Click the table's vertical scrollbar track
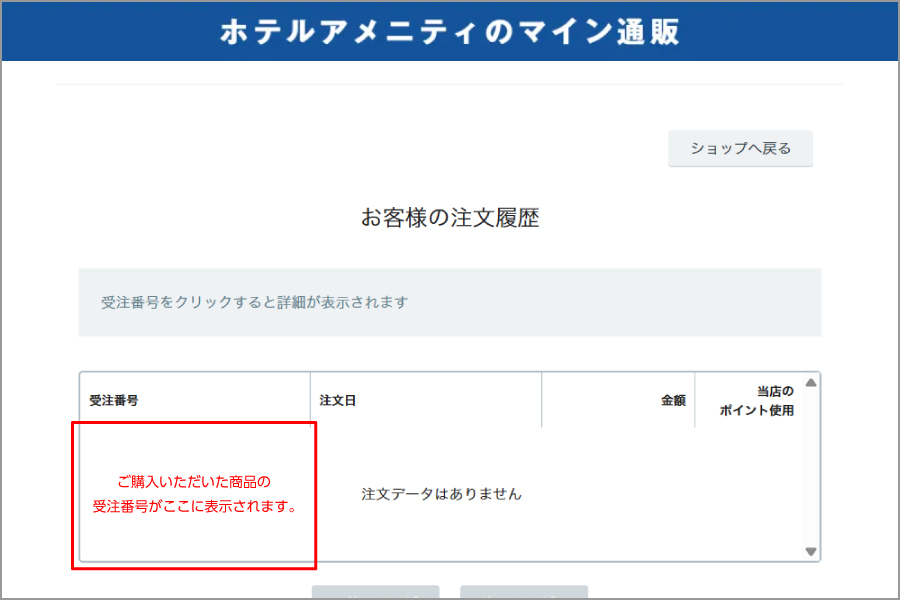The image size is (900, 600). 811,465
